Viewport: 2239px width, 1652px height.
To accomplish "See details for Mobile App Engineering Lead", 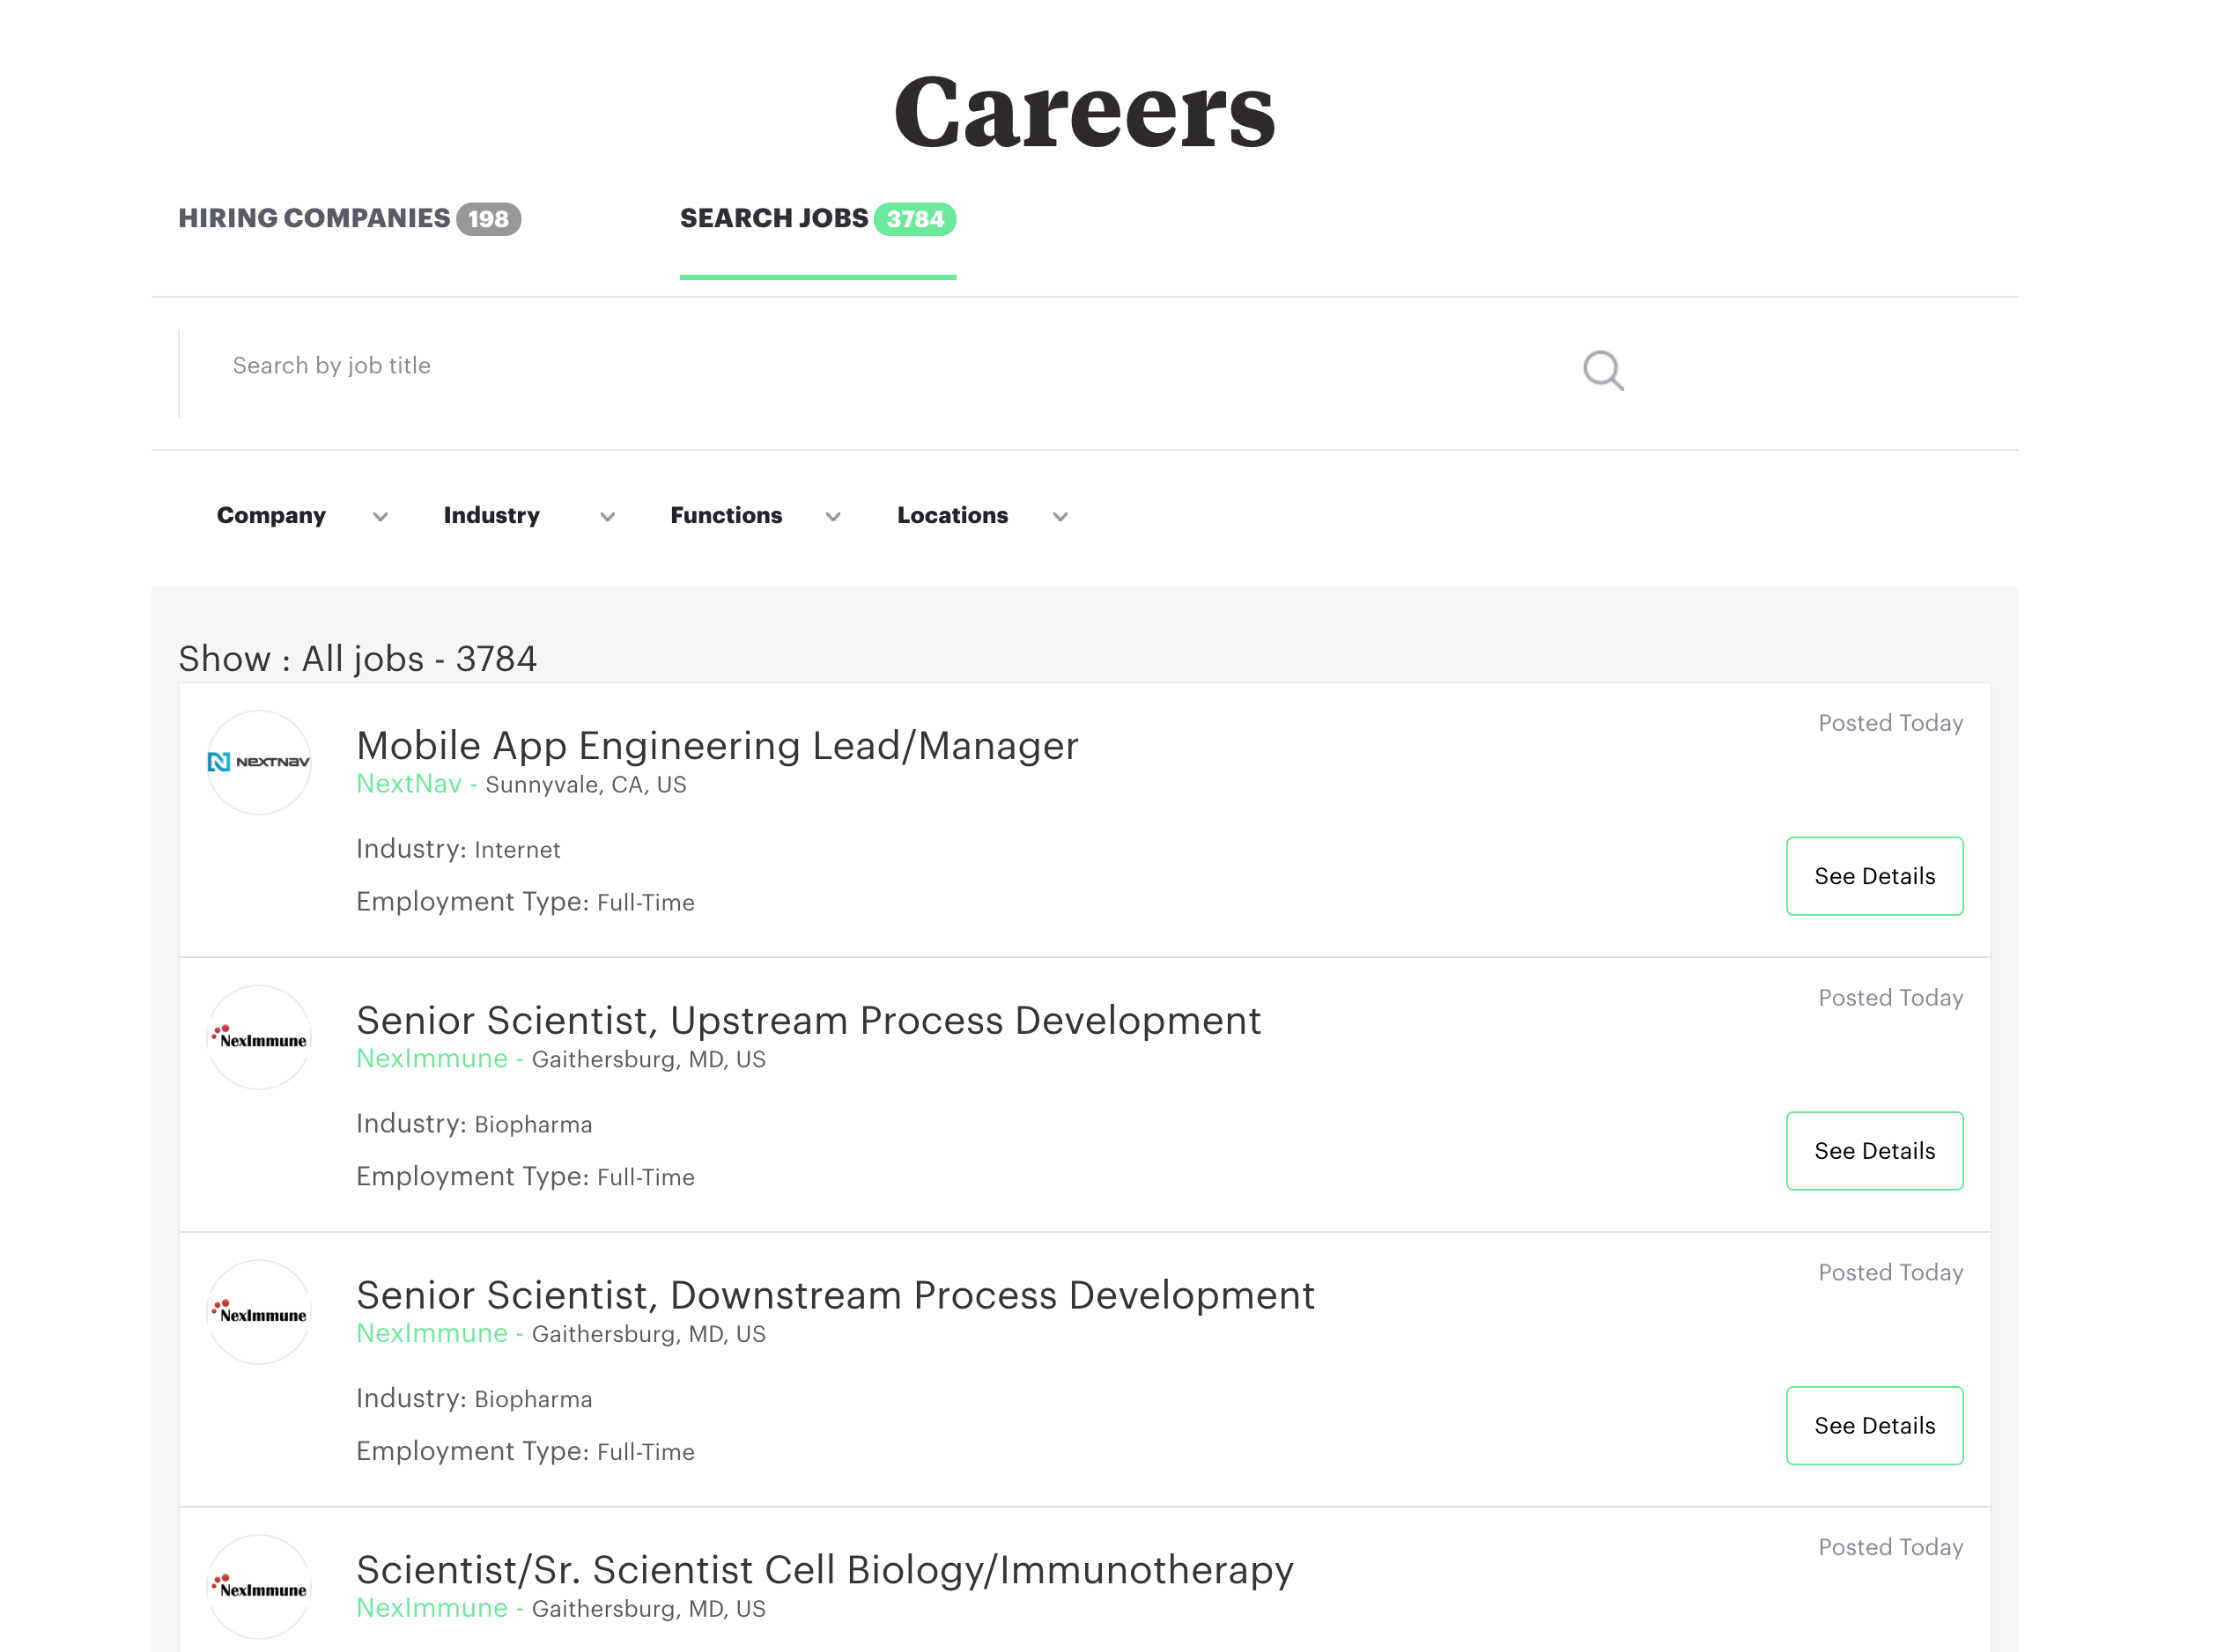I will point(1873,876).
